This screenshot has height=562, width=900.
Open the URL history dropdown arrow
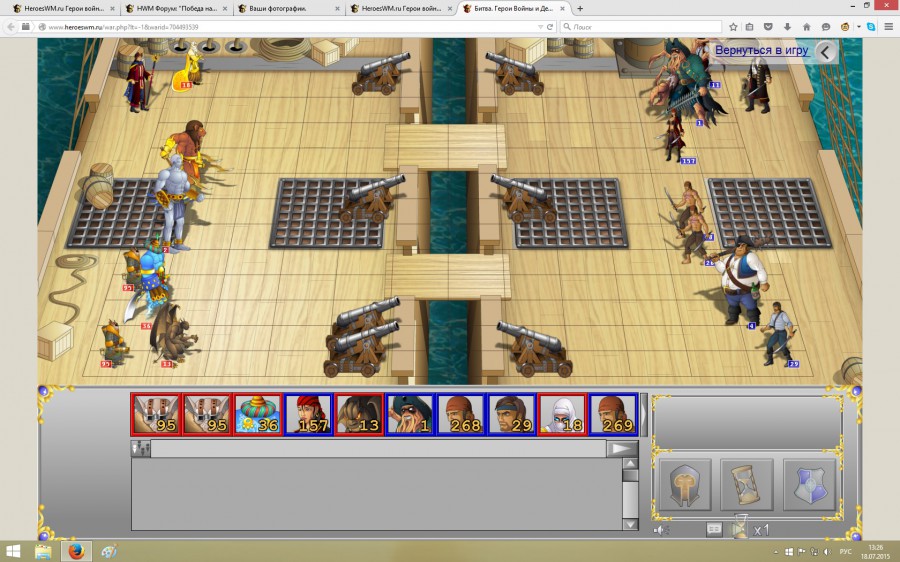[x=540, y=27]
